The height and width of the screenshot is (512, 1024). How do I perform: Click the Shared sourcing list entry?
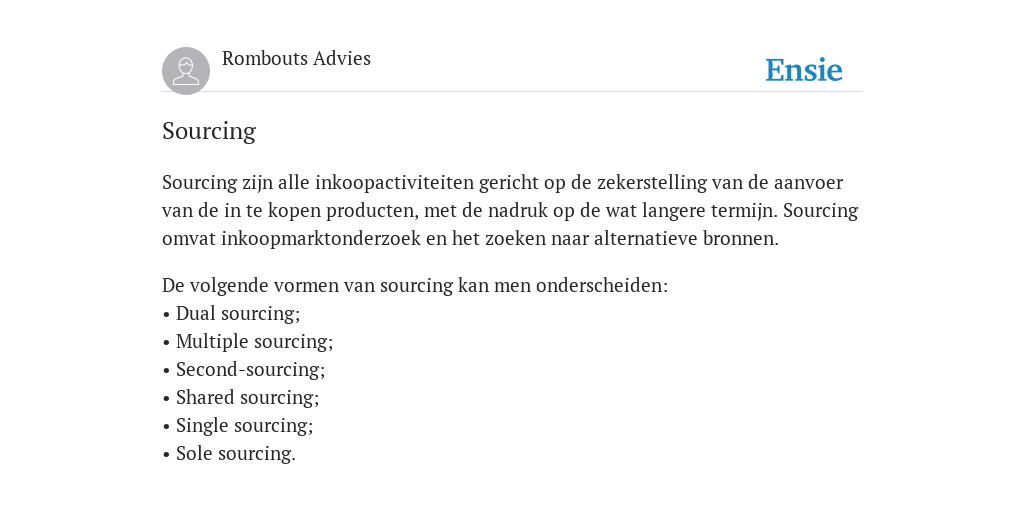point(240,398)
